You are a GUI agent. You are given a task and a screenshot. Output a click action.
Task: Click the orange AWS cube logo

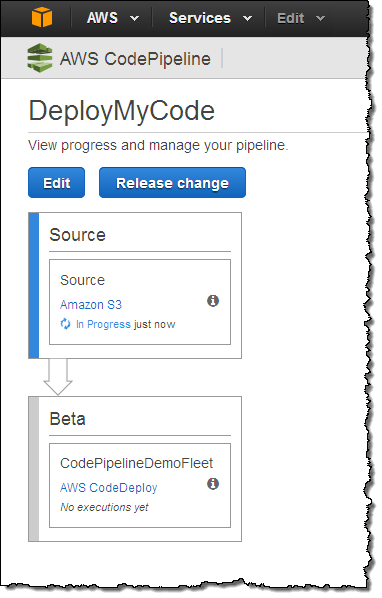tap(42, 18)
